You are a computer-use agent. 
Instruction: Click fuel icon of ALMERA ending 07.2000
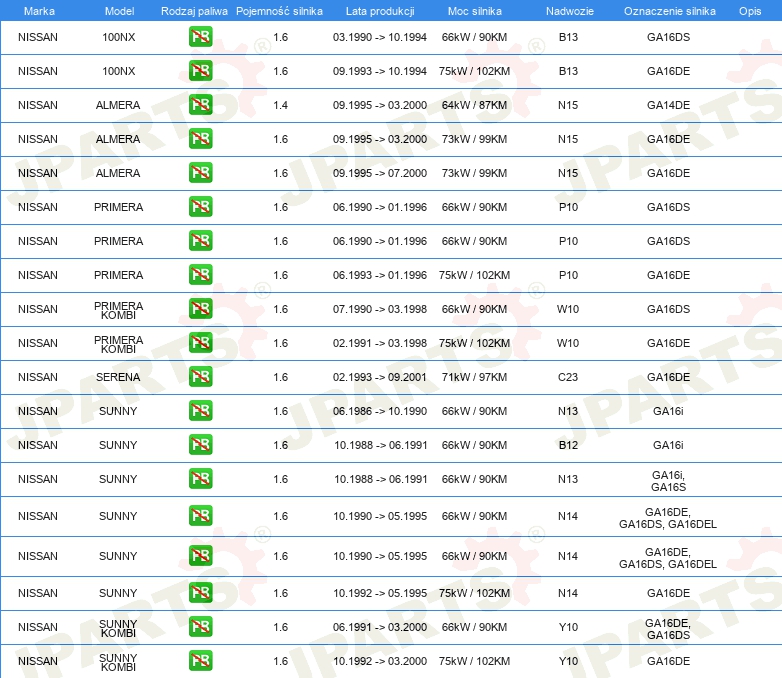click(200, 173)
